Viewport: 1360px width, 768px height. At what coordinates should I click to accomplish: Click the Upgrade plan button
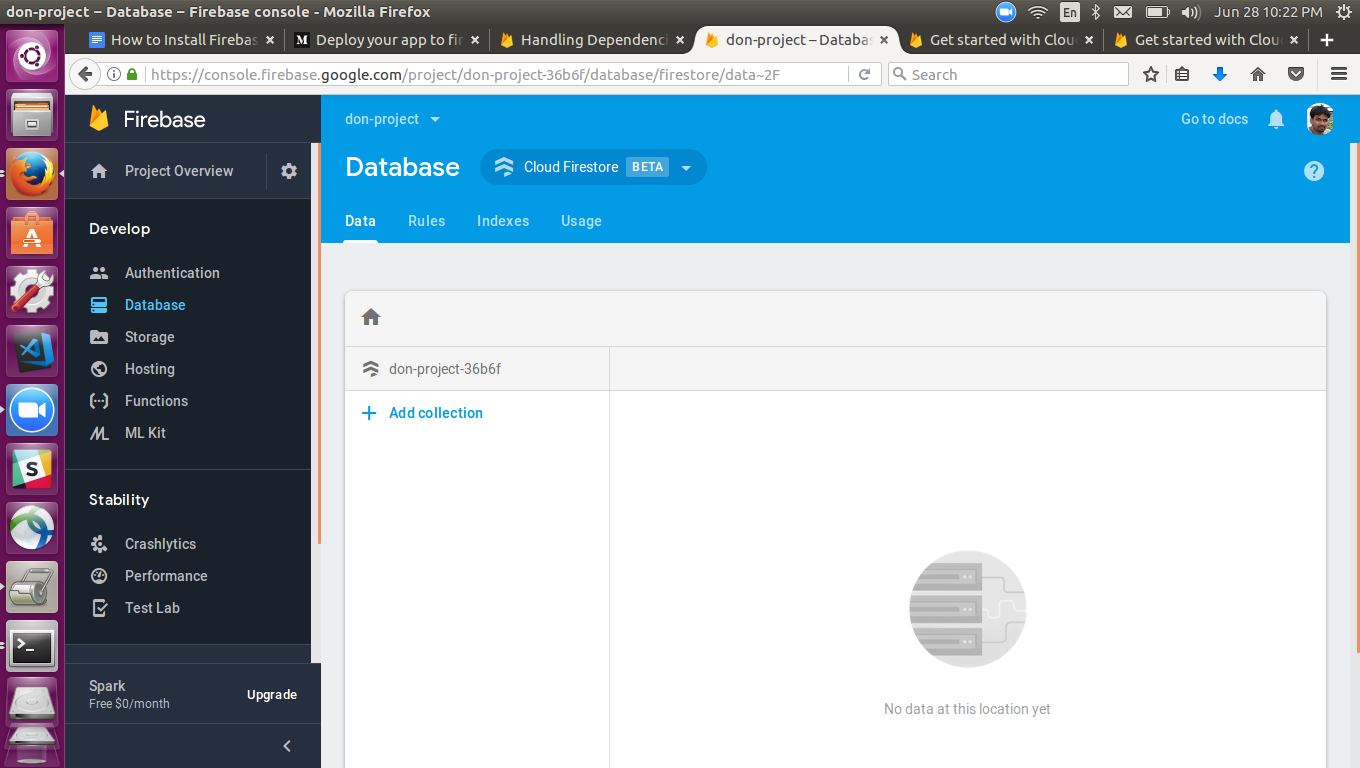pyautogui.click(x=272, y=695)
